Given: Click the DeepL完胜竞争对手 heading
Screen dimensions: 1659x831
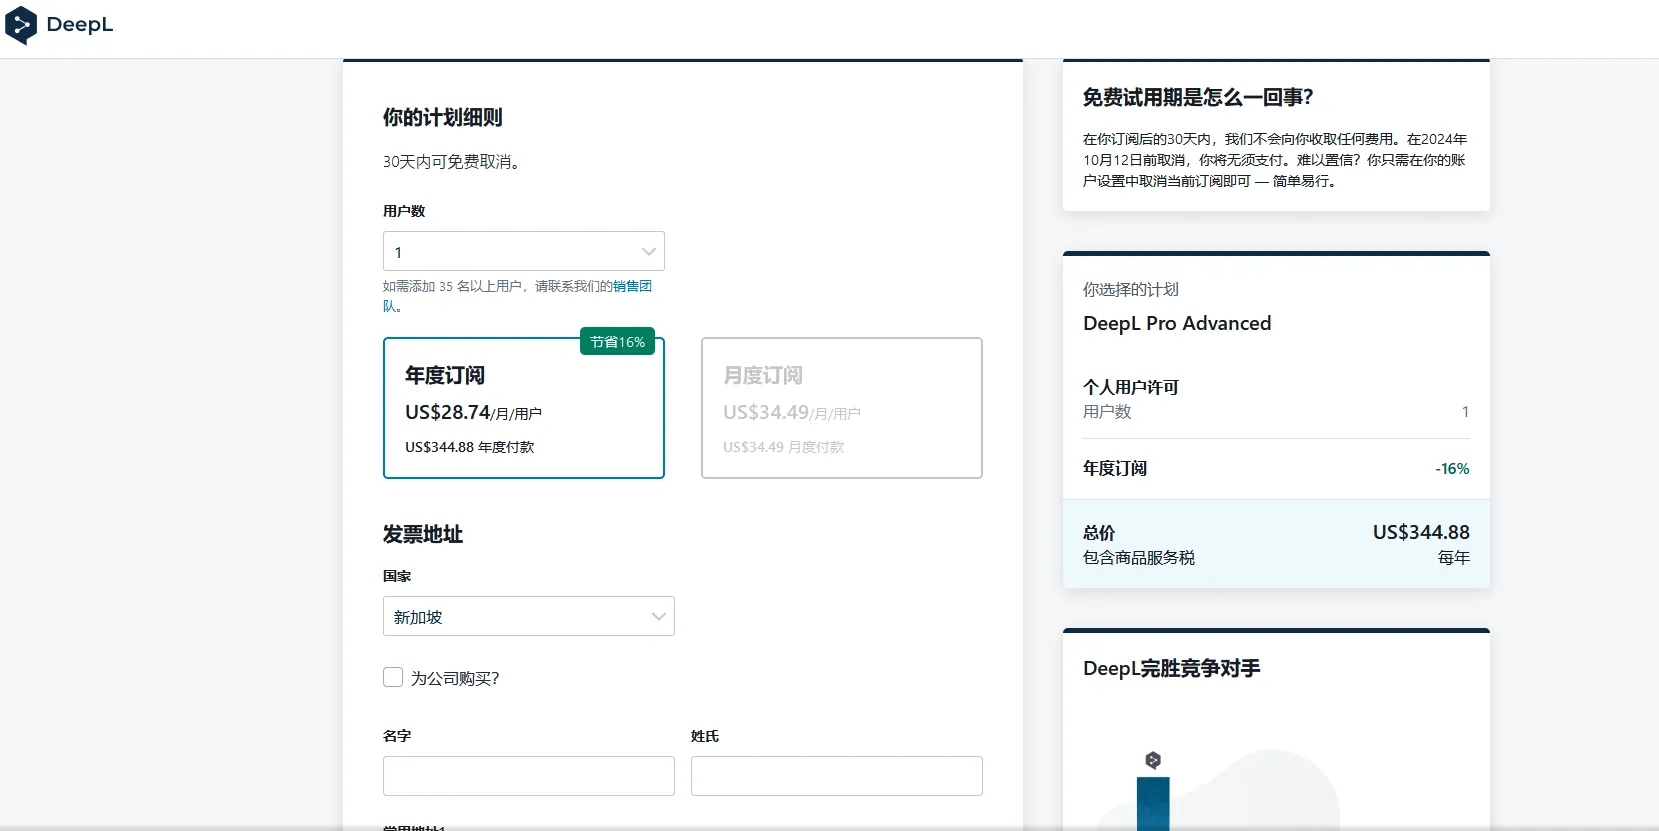Looking at the screenshot, I should 1172,668.
